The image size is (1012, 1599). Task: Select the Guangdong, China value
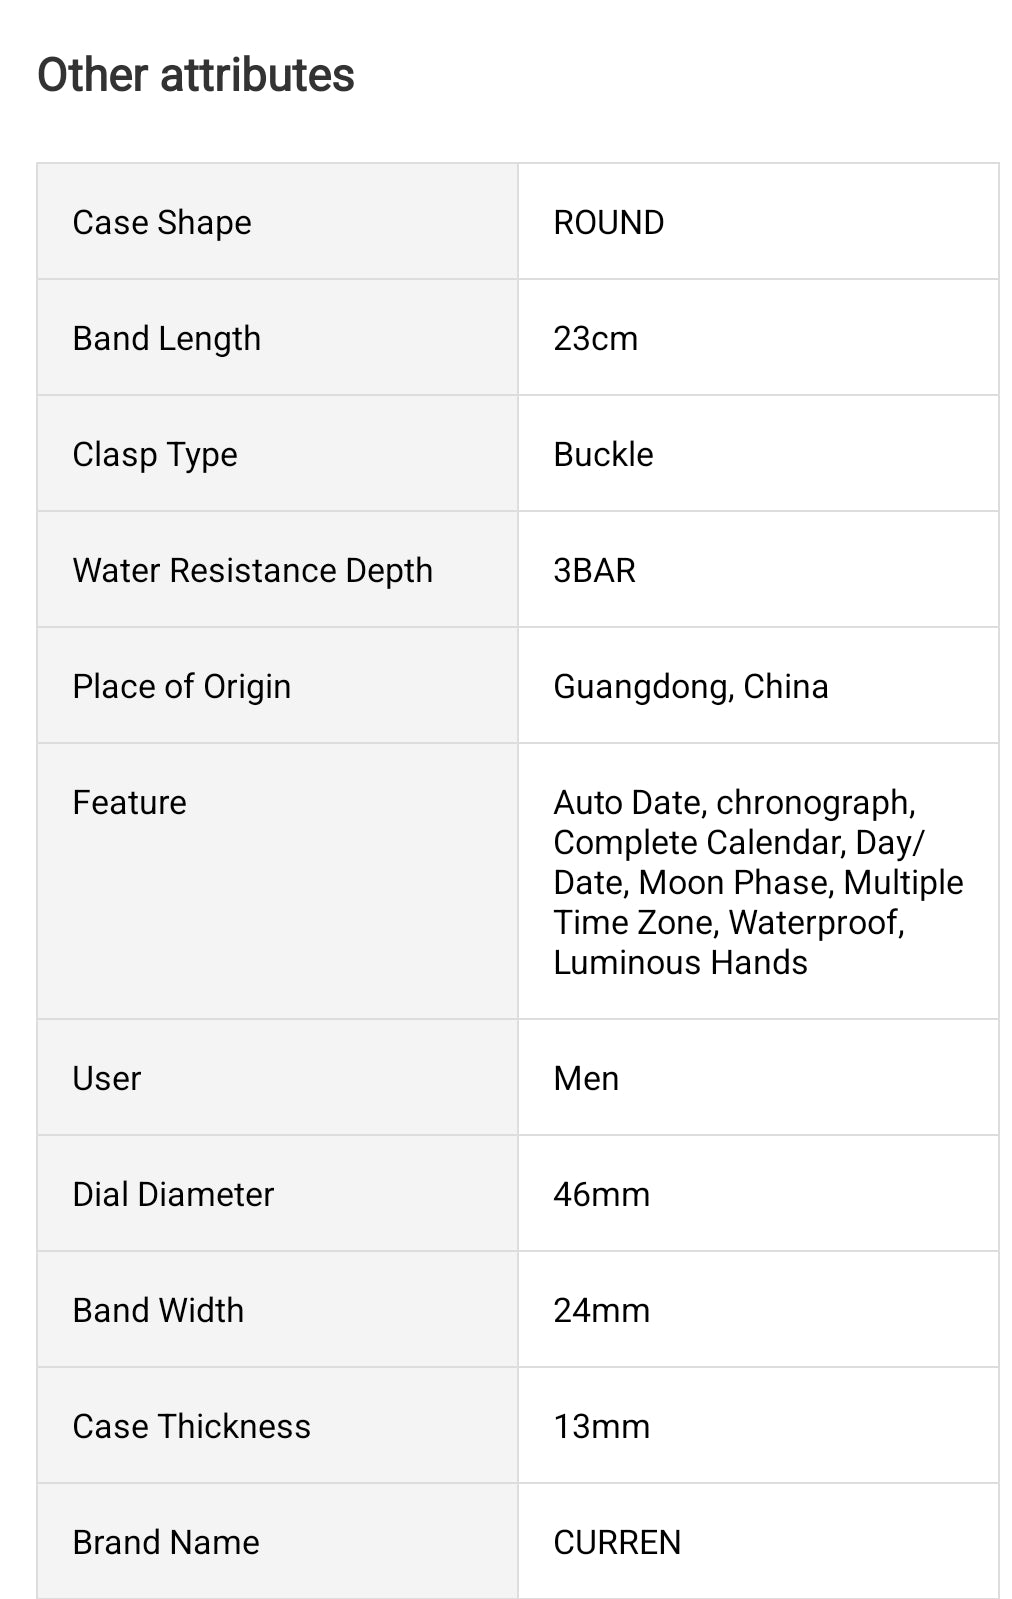(690, 686)
